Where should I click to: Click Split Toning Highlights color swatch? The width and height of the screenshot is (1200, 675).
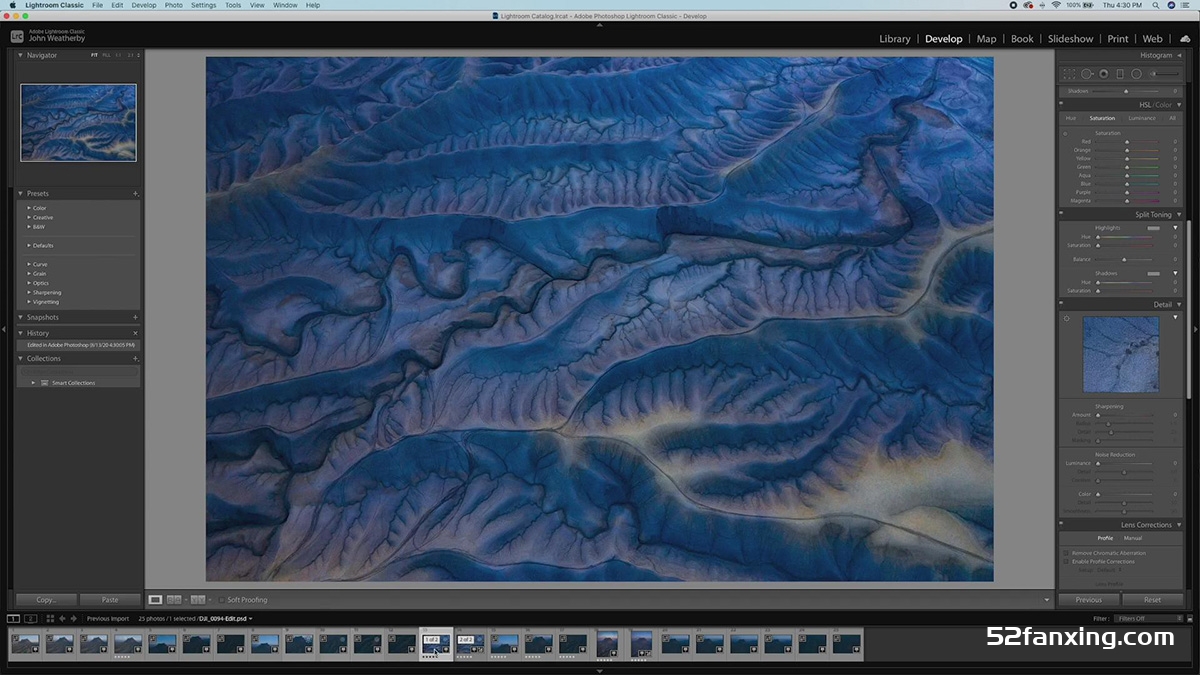click(1153, 228)
